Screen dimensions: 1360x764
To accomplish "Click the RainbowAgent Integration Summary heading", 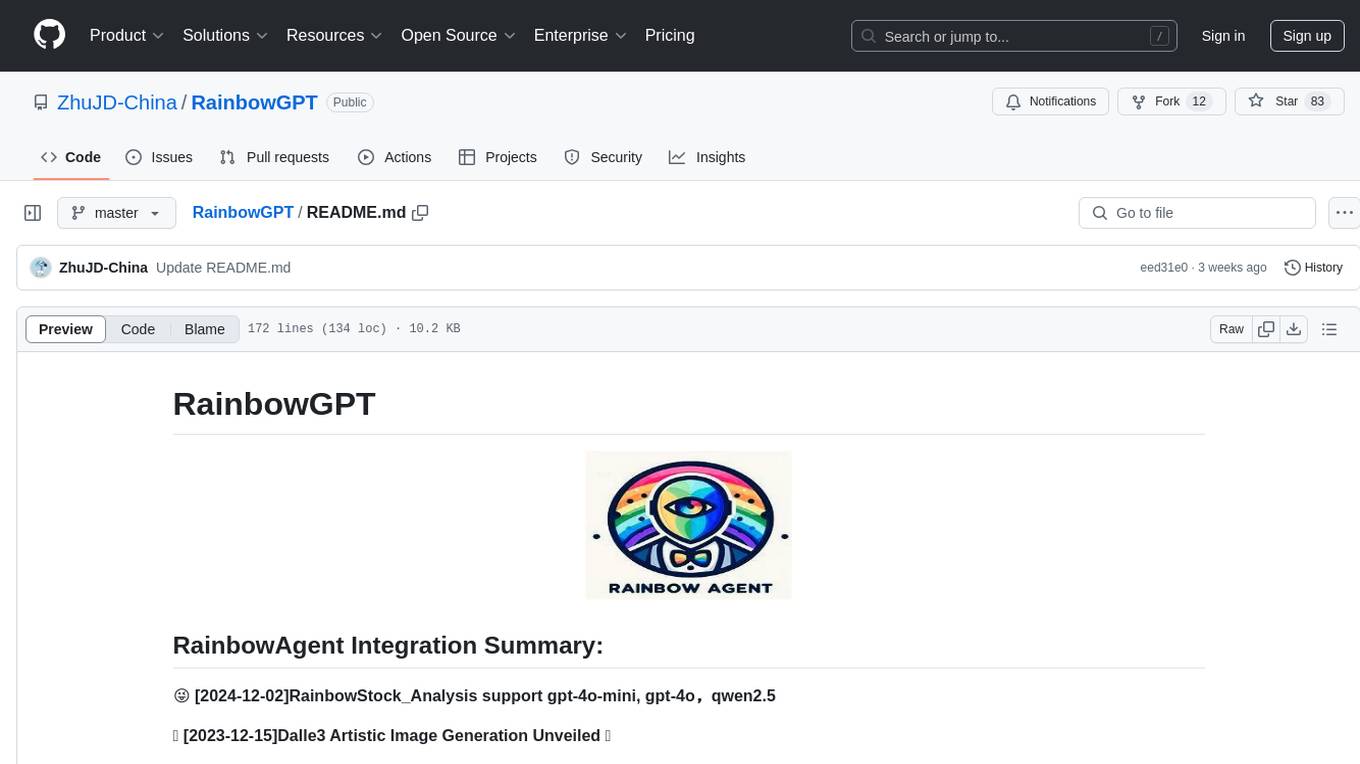I will (388, 645).
